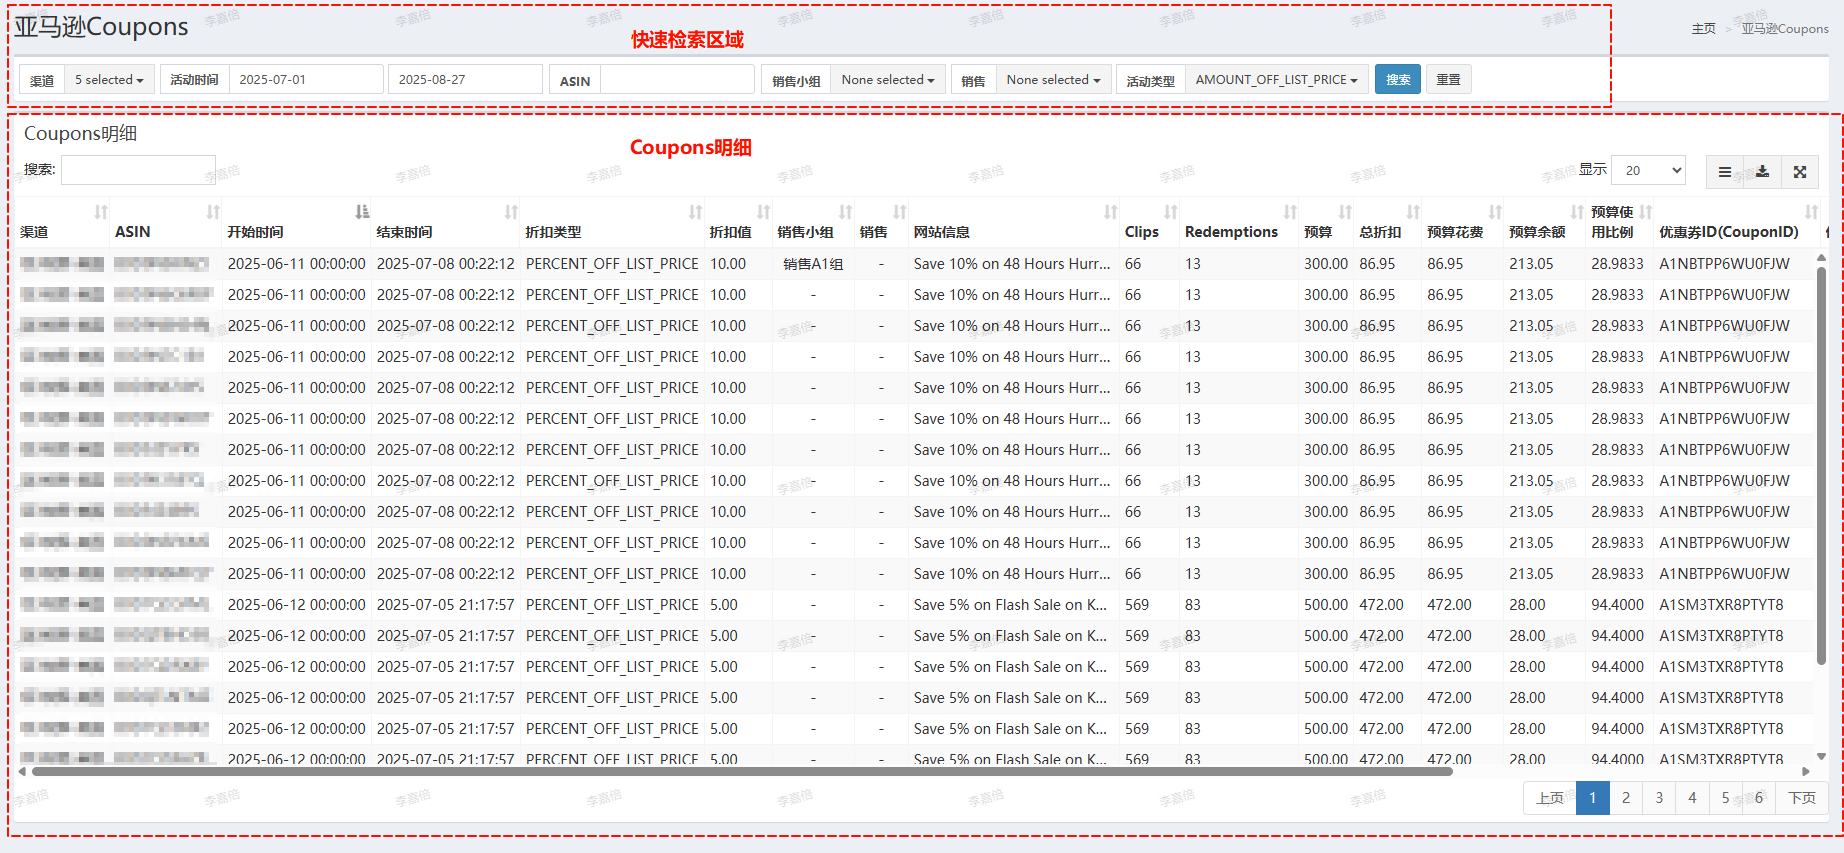Open the table column list menu icon
The image size is (1844, 853).
tap(1725, 172)
